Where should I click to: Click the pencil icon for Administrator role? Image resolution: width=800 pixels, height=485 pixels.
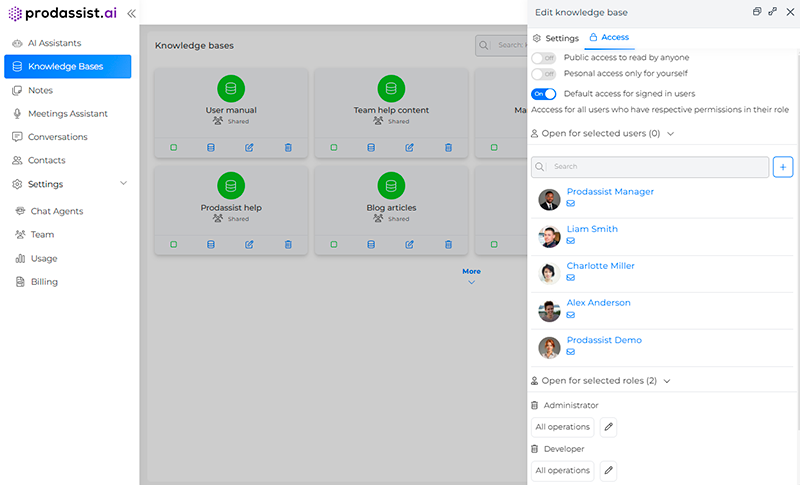[608, 427]
